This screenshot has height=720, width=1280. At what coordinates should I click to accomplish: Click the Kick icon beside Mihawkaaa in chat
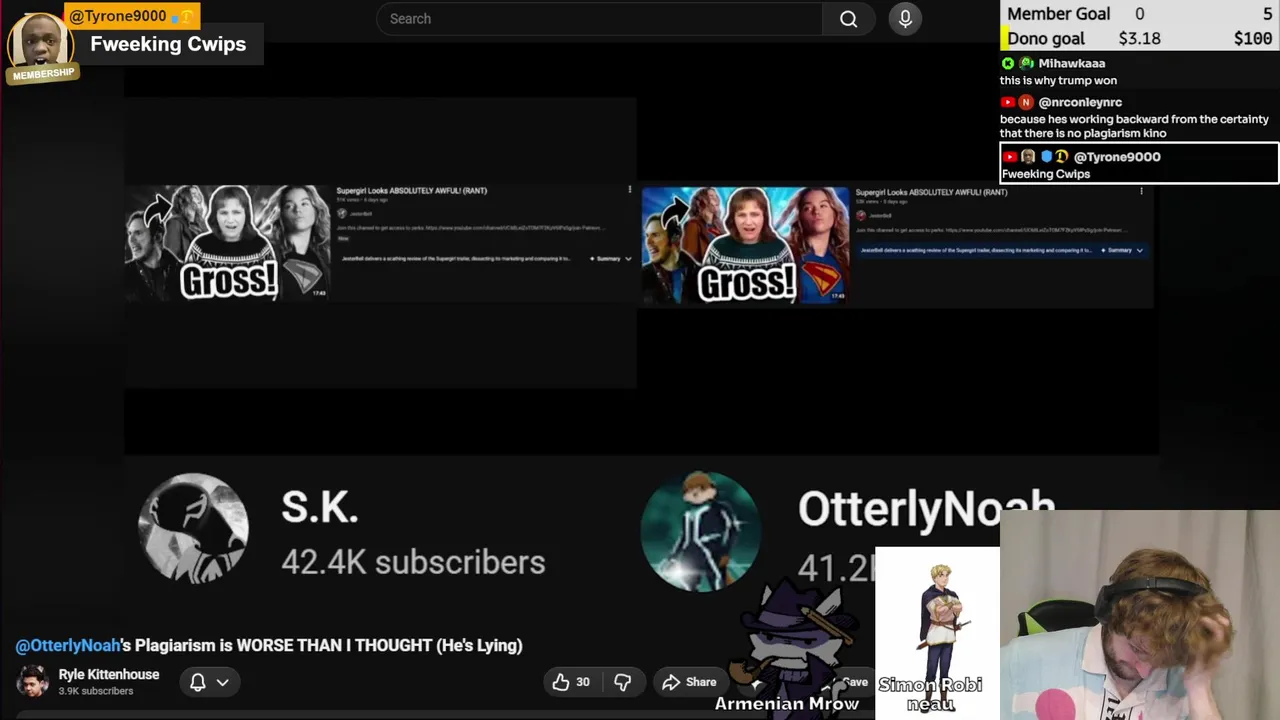[x=1008, y=63]
